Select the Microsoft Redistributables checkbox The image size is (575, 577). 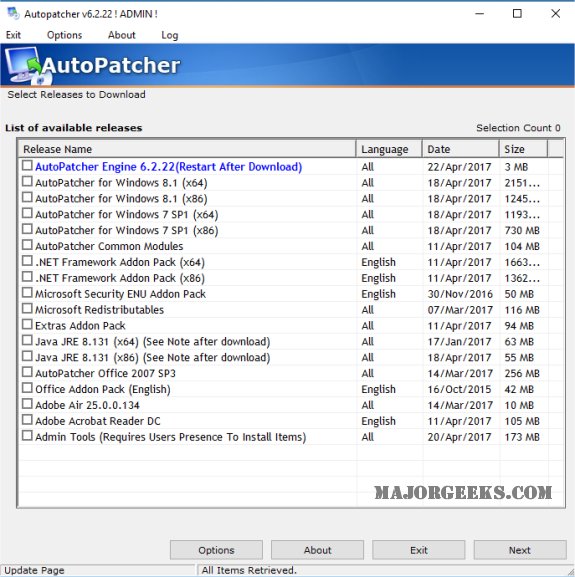click(x=27, y=308)
